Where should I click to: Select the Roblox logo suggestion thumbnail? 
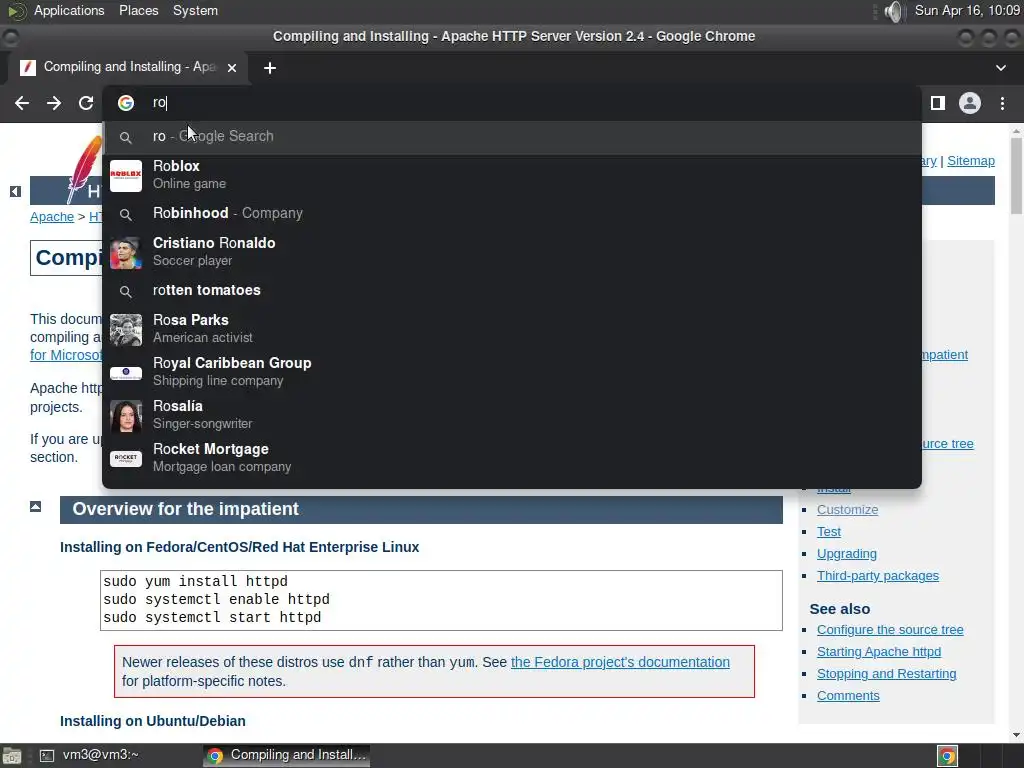126,176
